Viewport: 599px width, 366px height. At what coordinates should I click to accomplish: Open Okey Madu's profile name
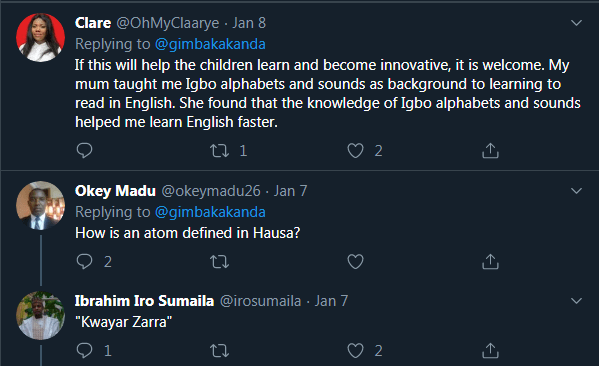pyautogui.click(x=115, y=191)
